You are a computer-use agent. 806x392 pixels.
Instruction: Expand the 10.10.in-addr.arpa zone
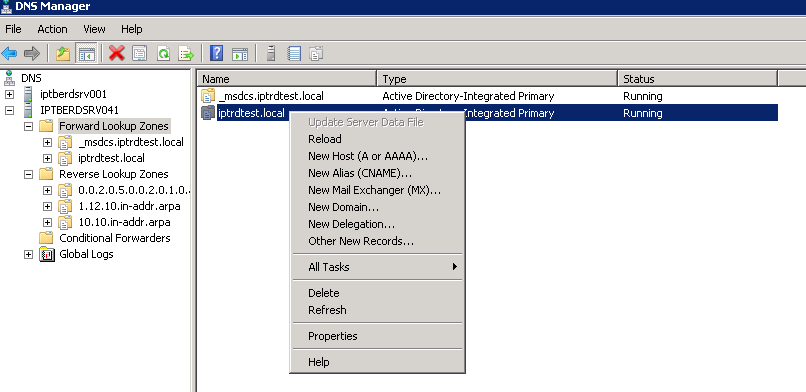tap(47, 222)
